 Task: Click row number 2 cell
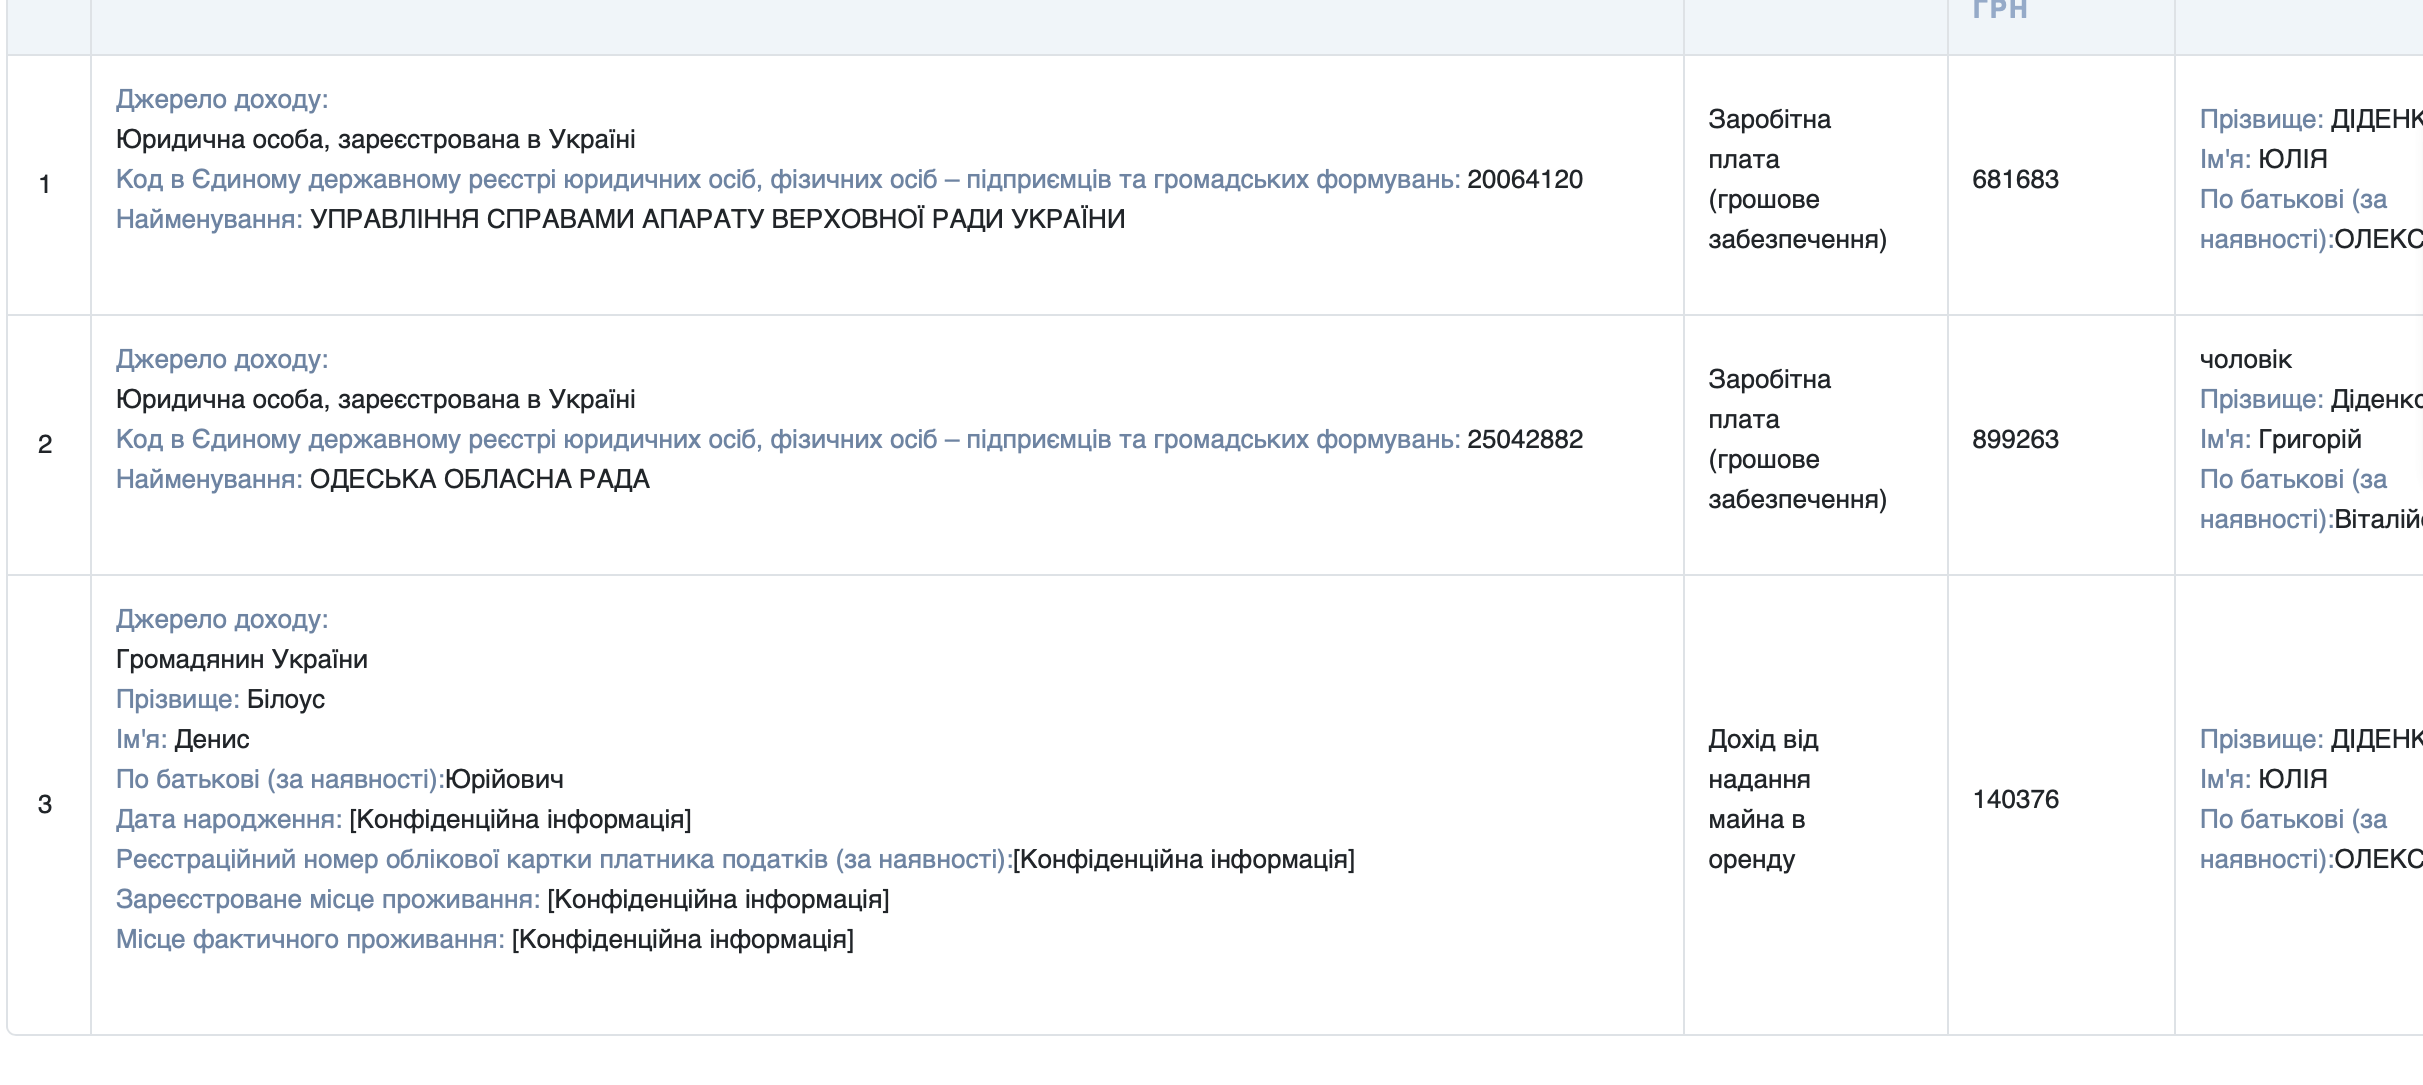(45, 445)
